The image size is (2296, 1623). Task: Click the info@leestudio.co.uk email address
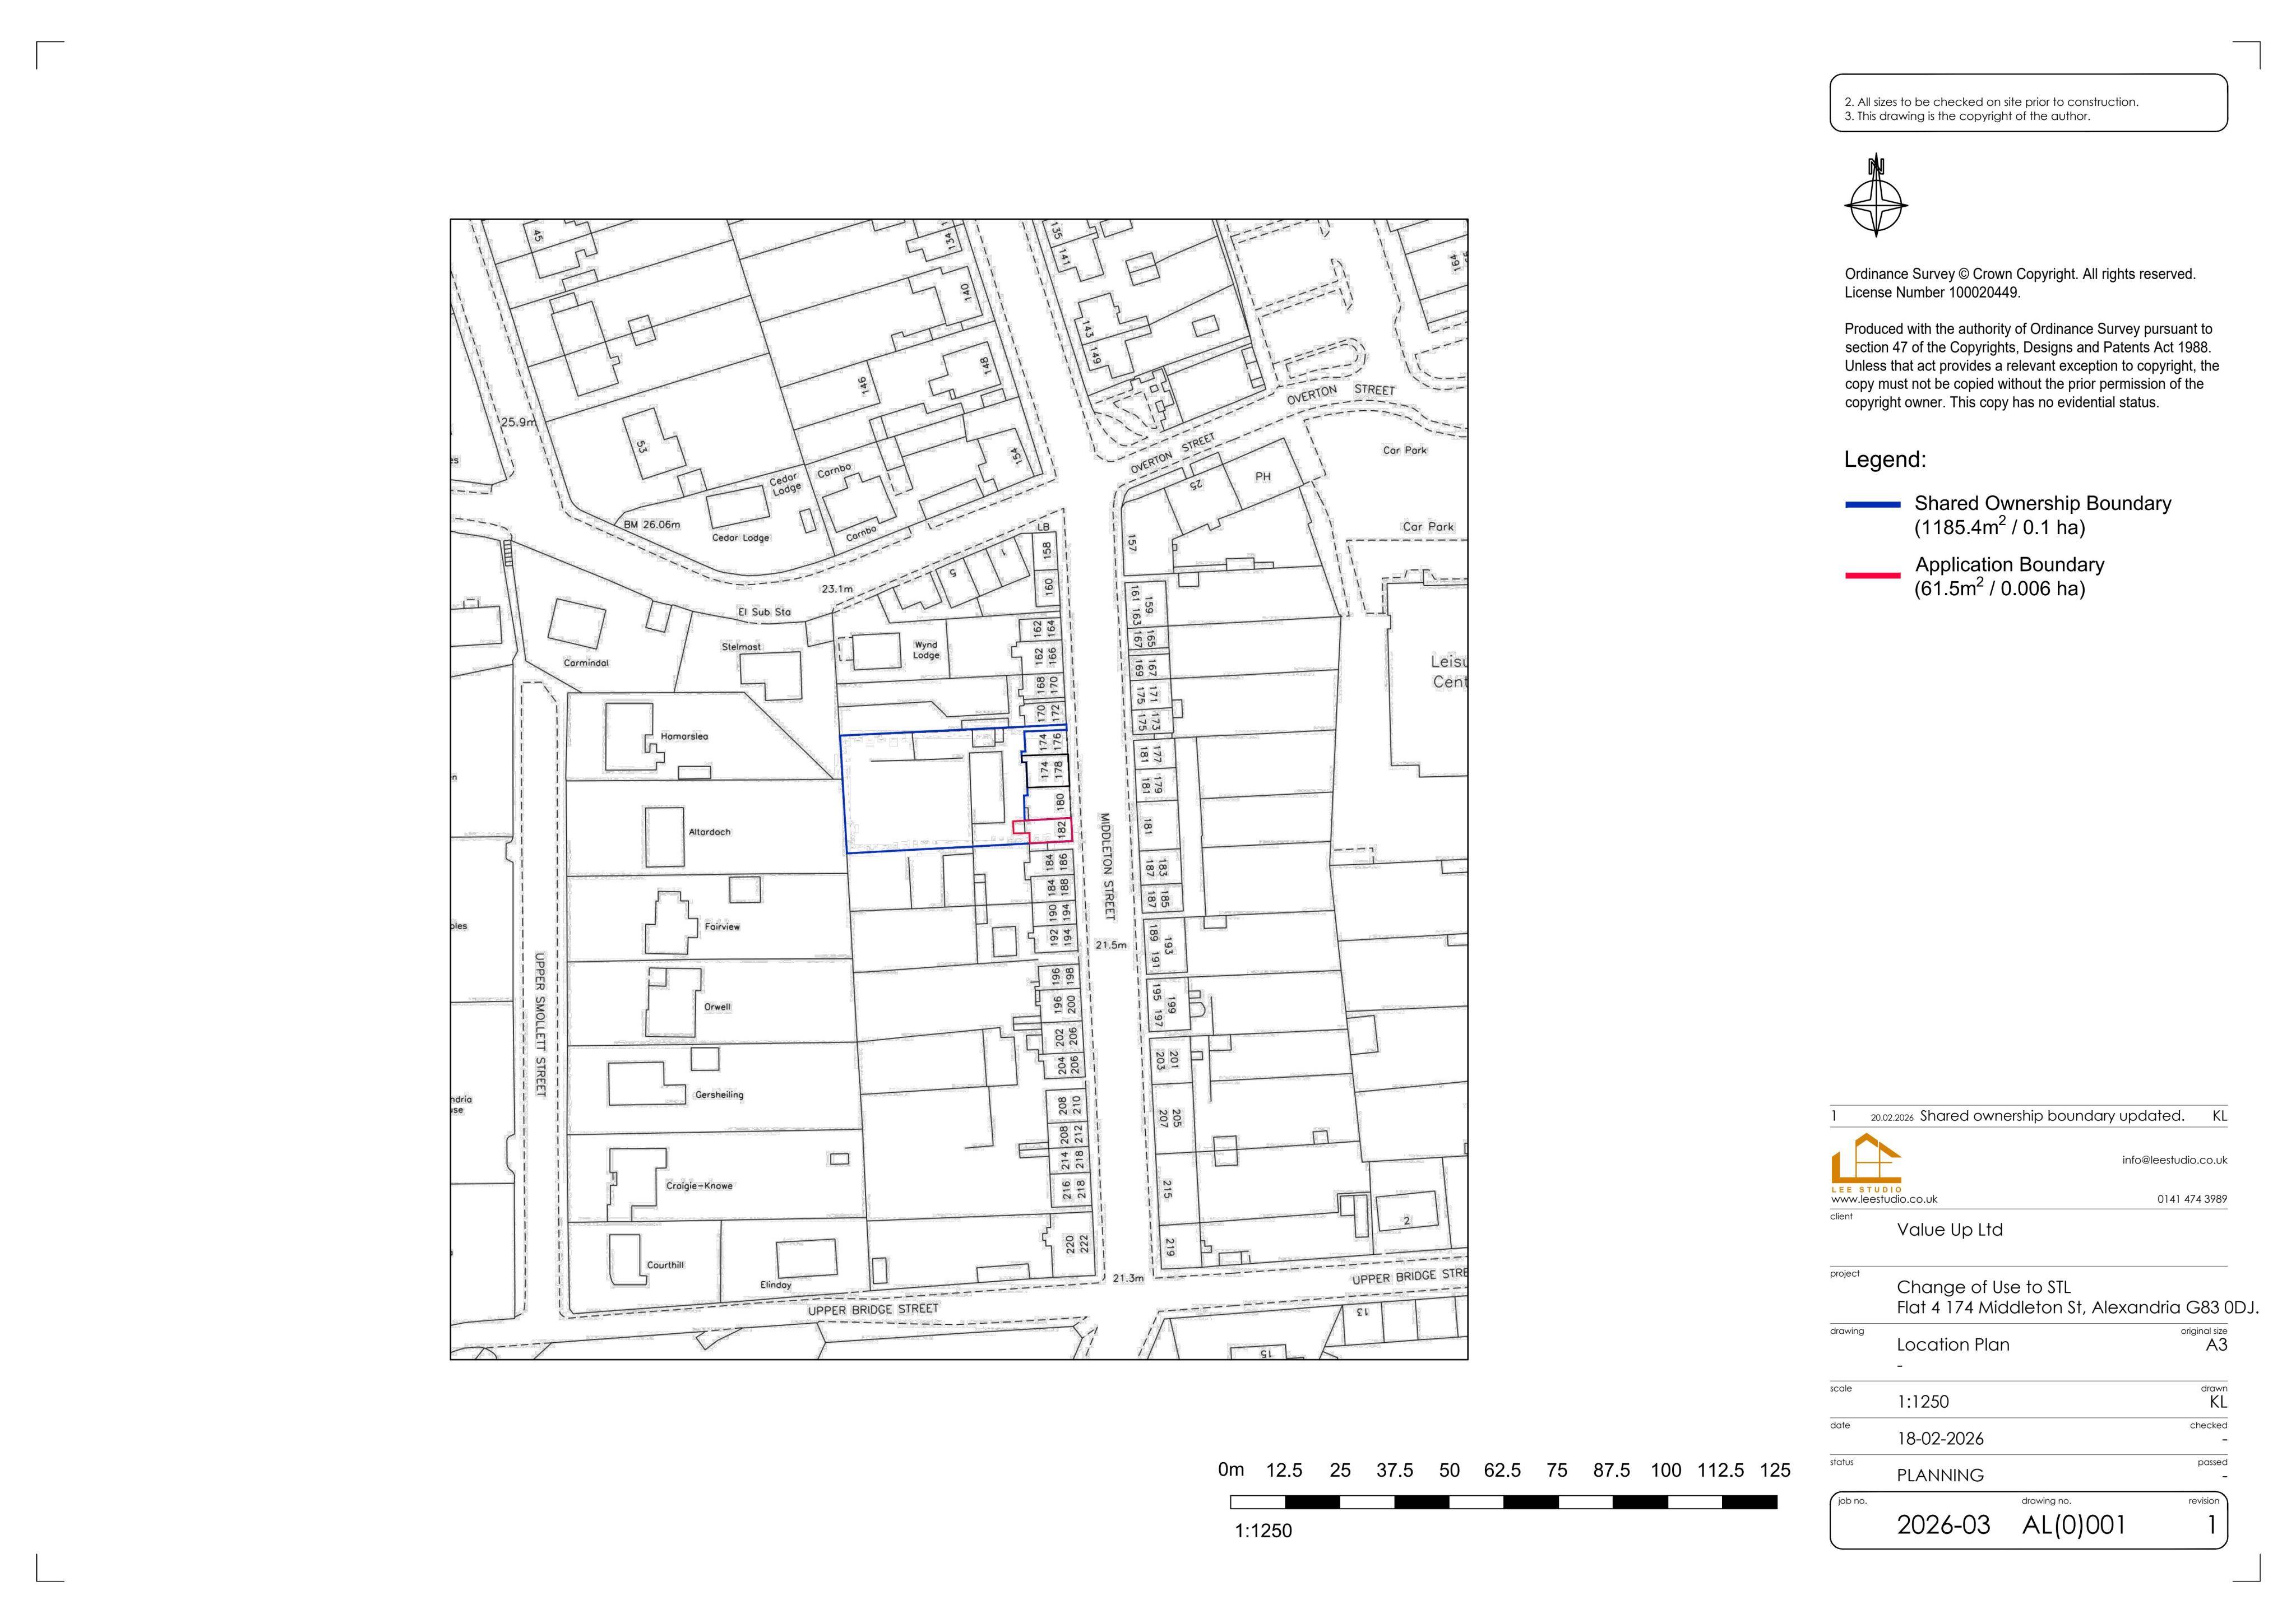tap(2174, 1160)
